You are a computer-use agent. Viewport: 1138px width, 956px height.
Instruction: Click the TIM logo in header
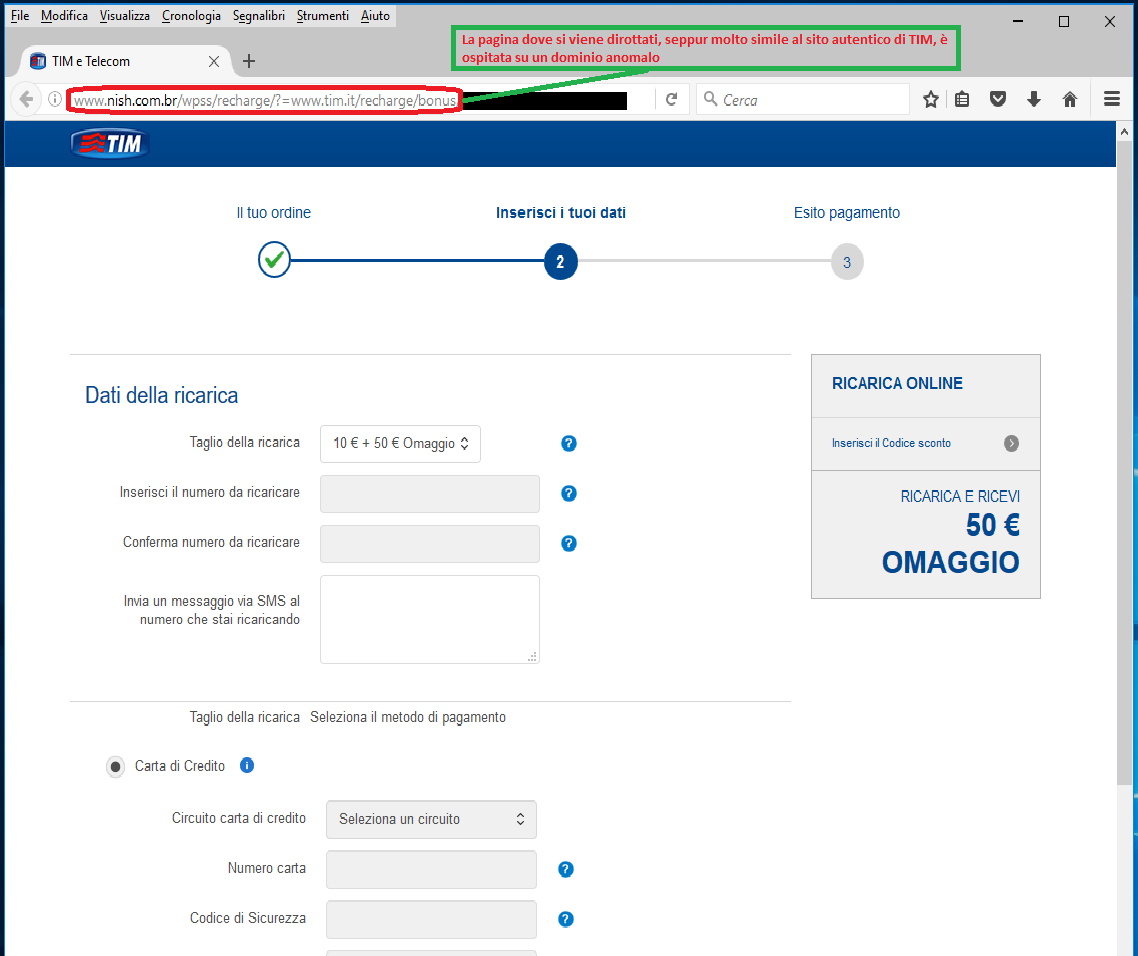click(x=110, y=144)
